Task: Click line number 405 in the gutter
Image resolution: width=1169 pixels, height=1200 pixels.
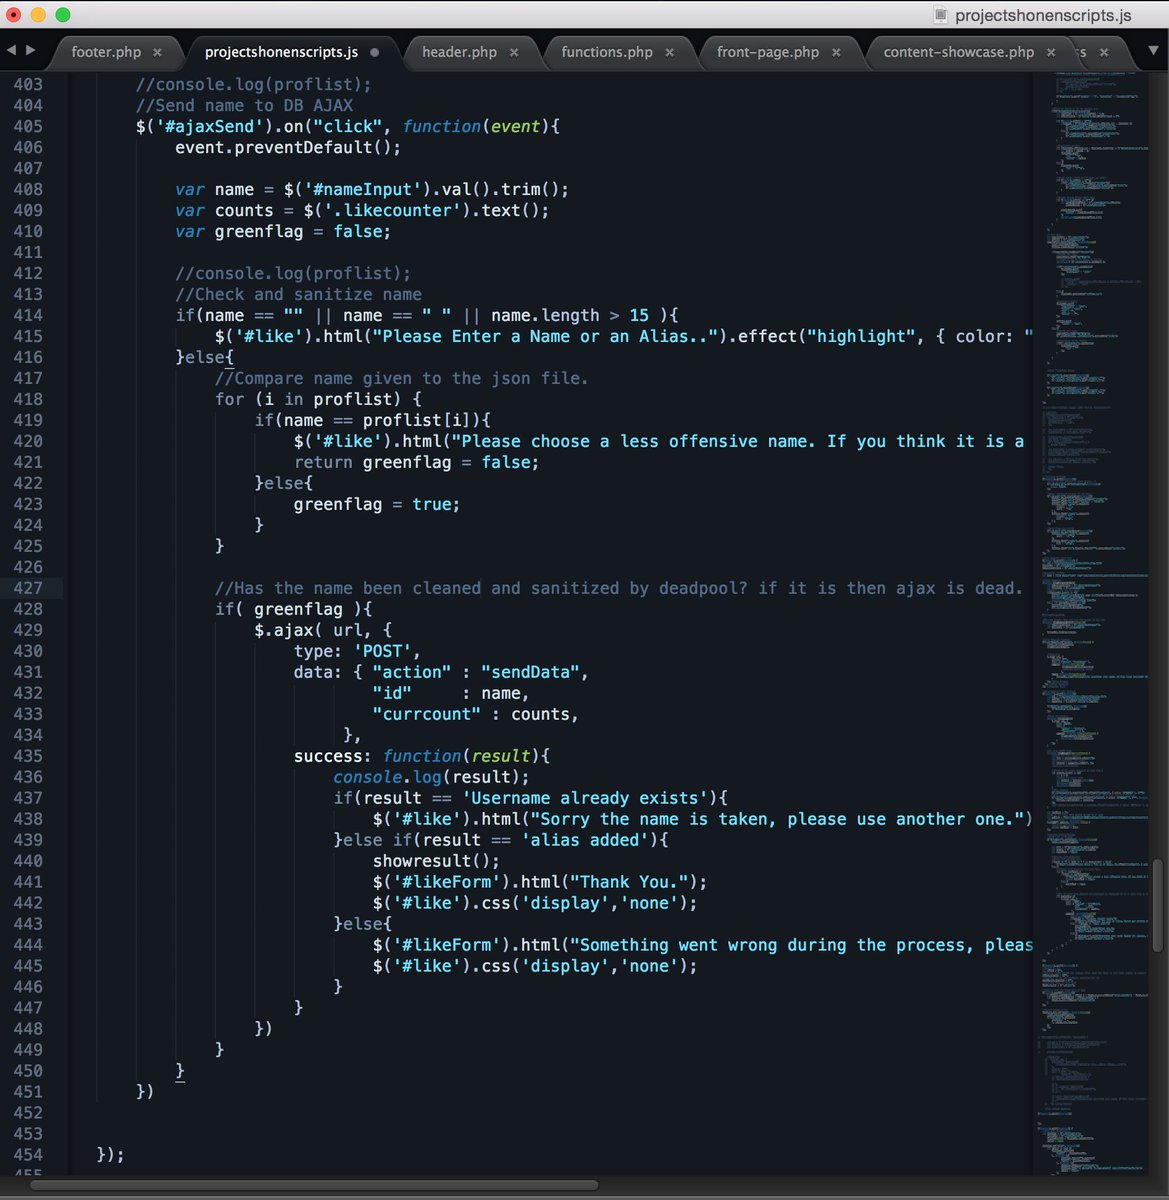Action: [x=28, y=126]
